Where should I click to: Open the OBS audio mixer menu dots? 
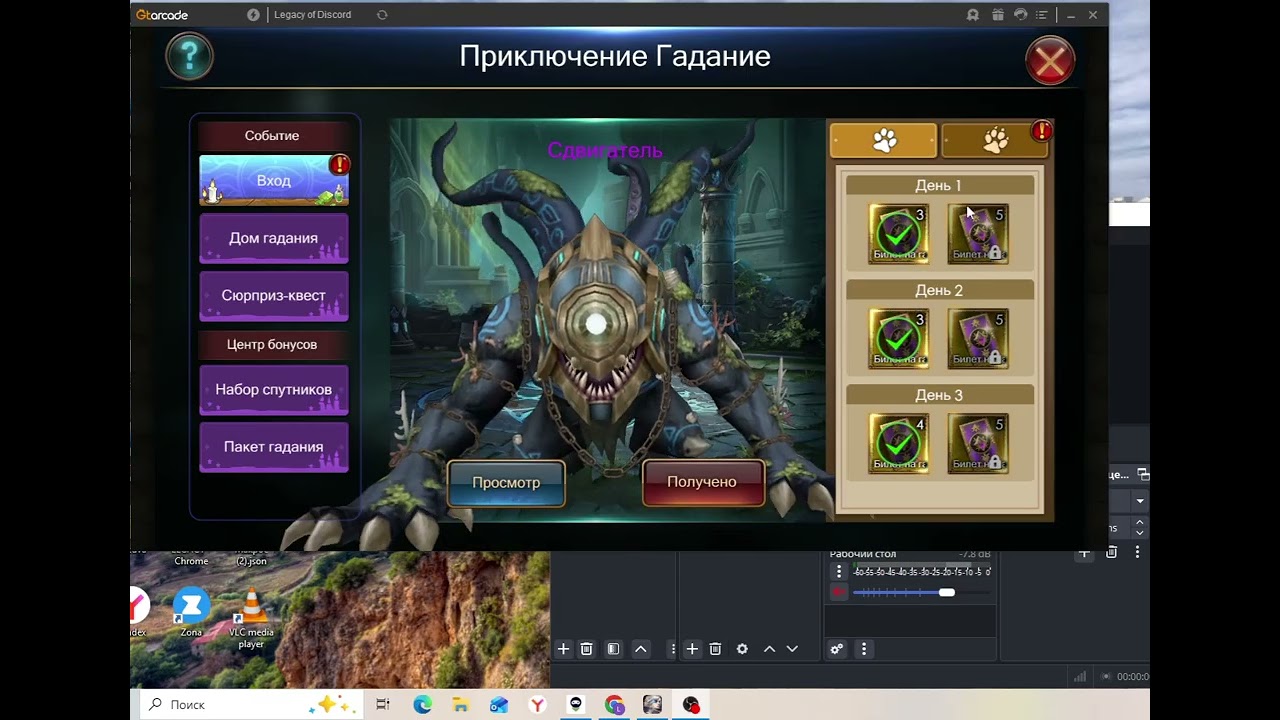[864, 649]
